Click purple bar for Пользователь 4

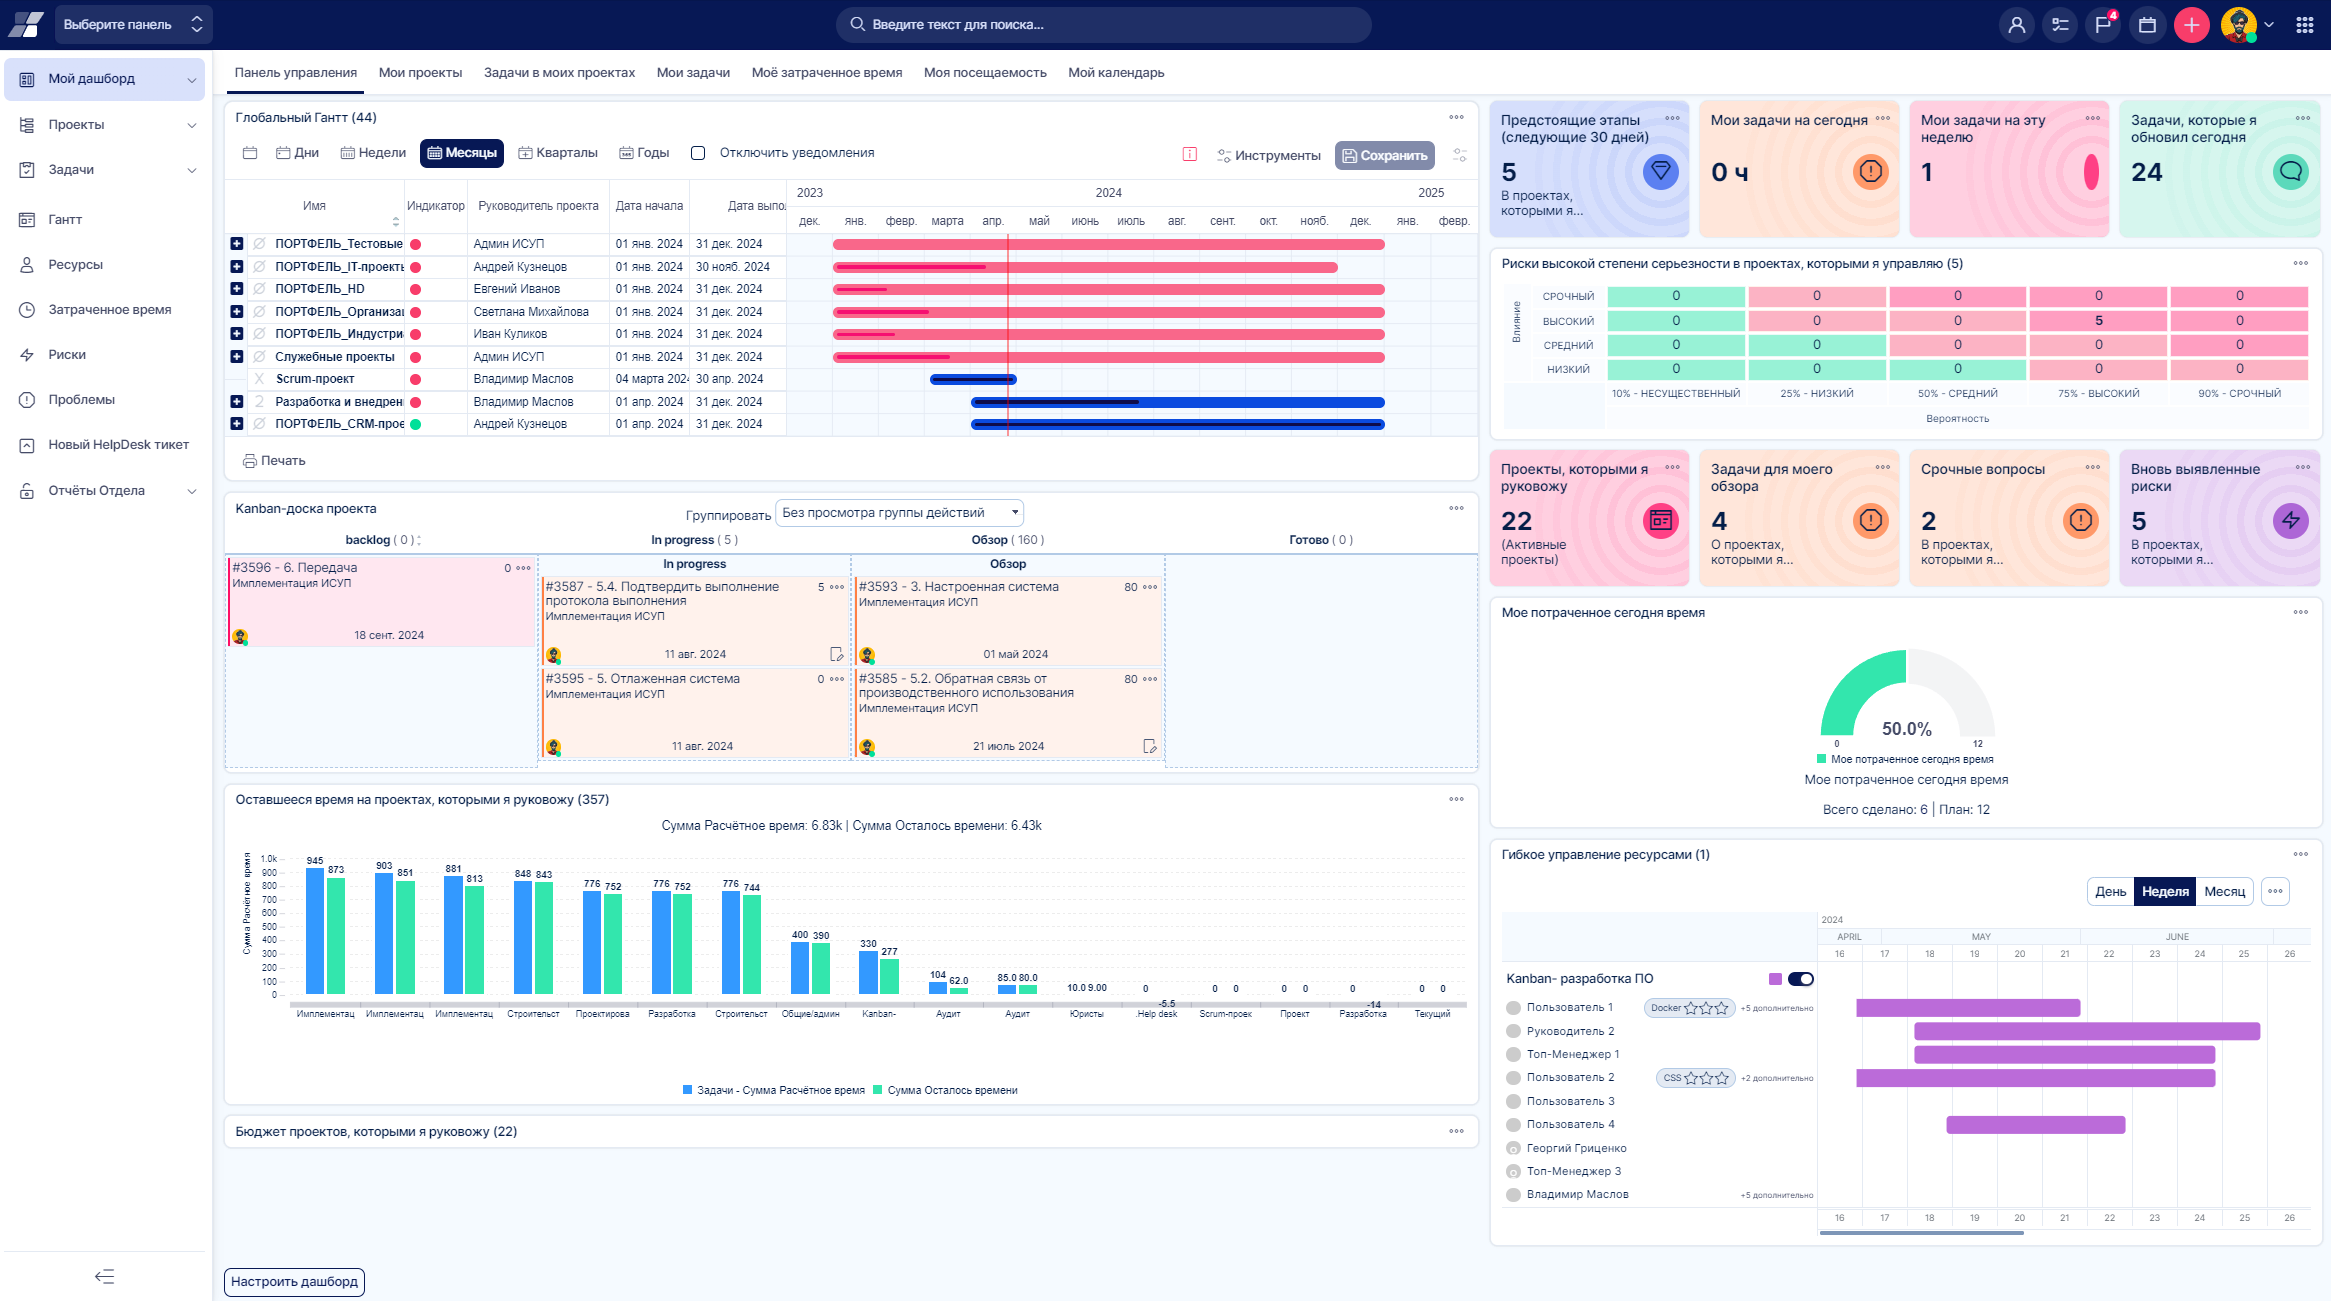(2035, 1125)
